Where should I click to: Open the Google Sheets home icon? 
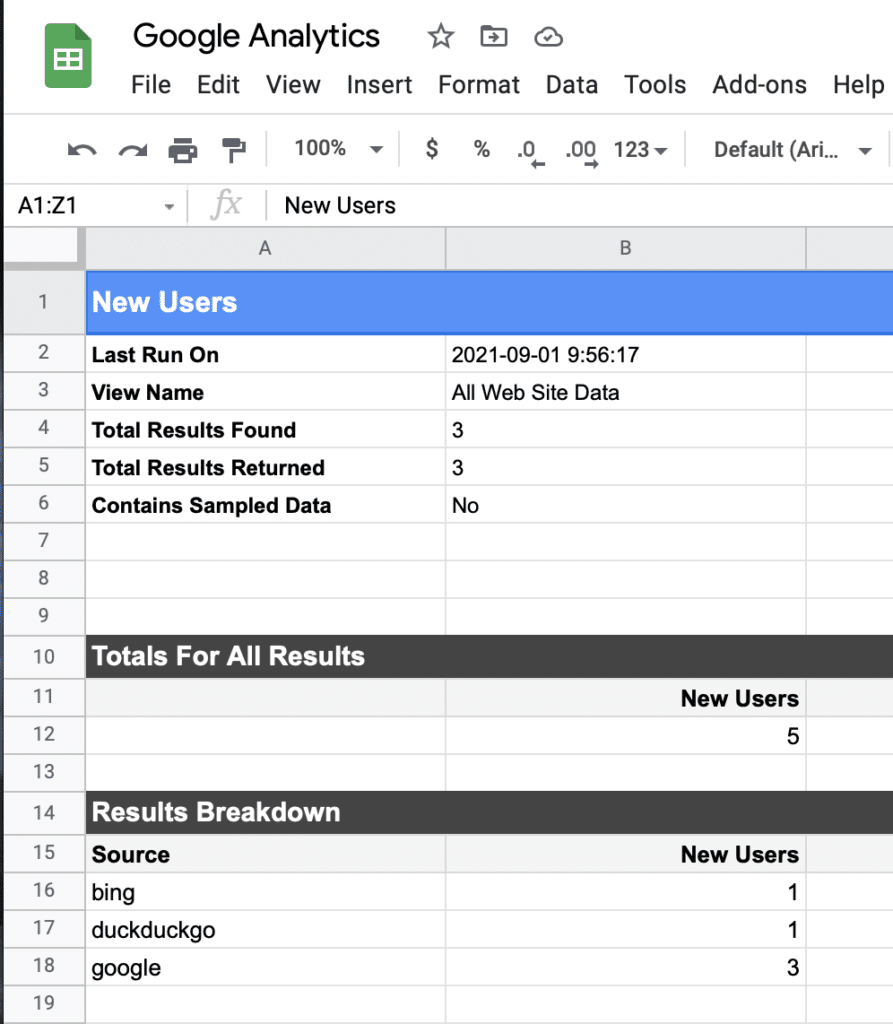[68, 56]
